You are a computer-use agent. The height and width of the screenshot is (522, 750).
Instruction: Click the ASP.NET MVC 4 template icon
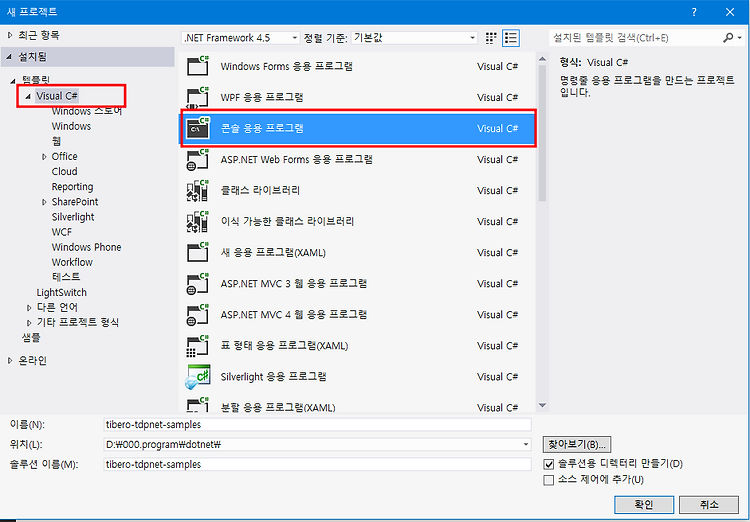point(198,314)
